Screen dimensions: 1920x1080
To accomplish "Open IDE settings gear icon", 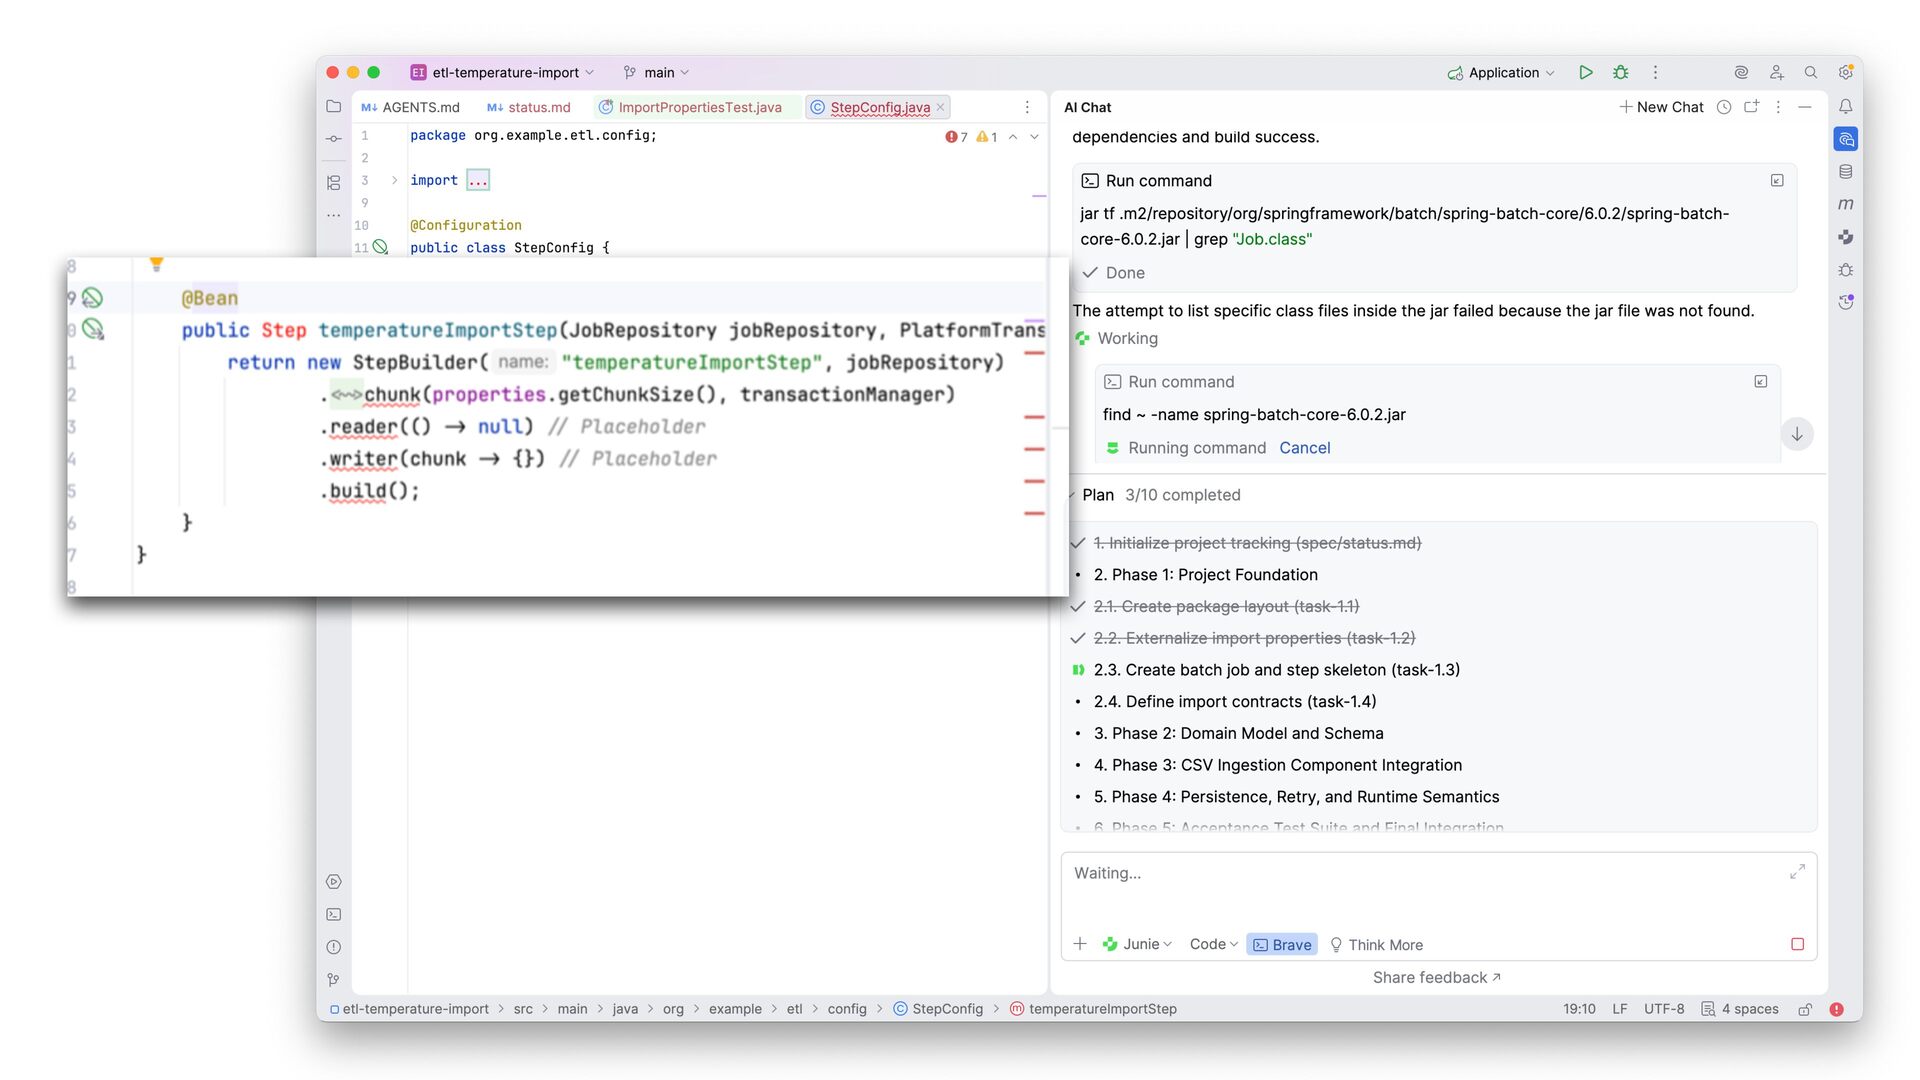I will tap(1845, 72).
